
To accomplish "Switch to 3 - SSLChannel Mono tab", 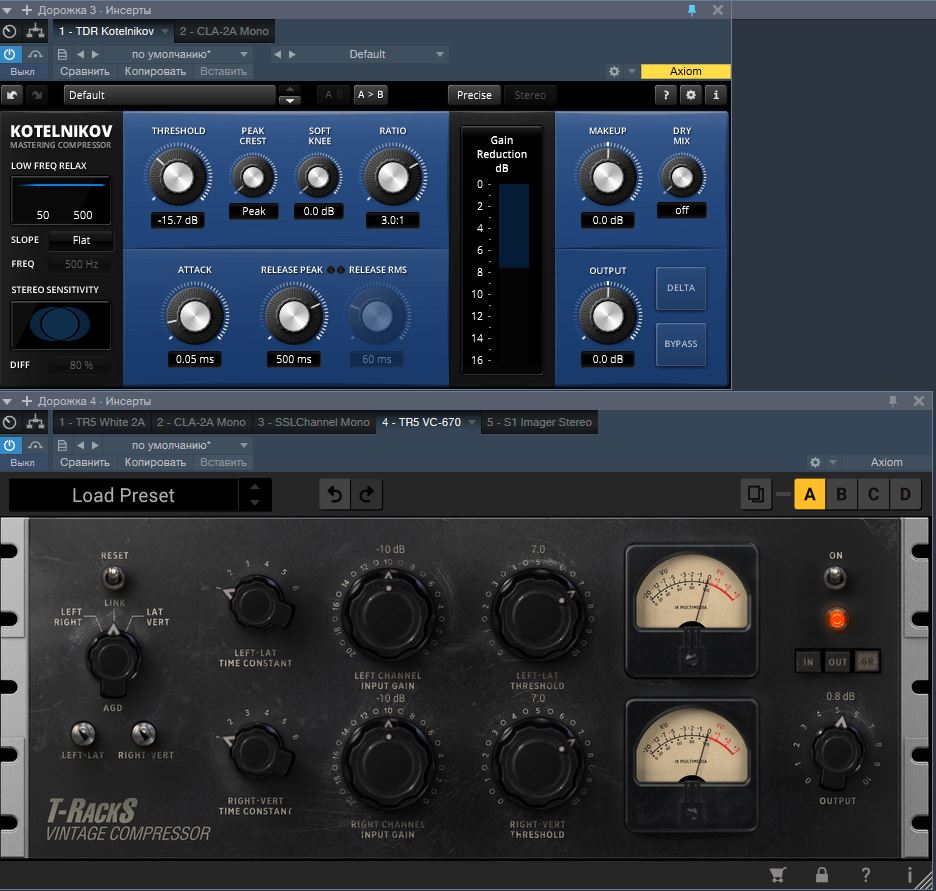I will 313,423.
